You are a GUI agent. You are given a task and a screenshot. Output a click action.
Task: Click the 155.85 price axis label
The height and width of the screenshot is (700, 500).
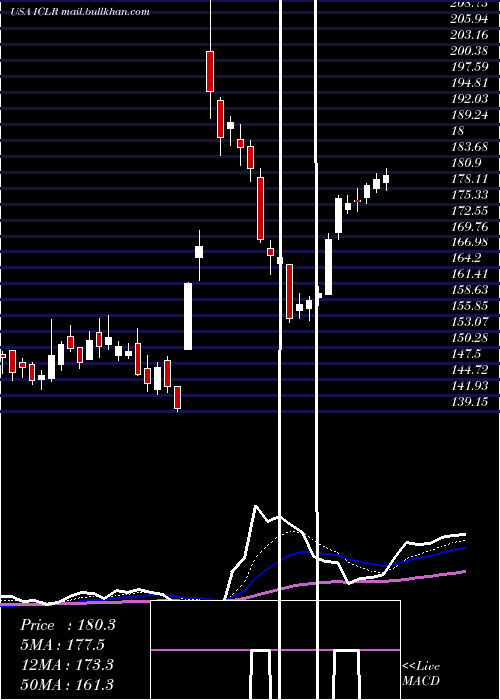tap(469, 306)
